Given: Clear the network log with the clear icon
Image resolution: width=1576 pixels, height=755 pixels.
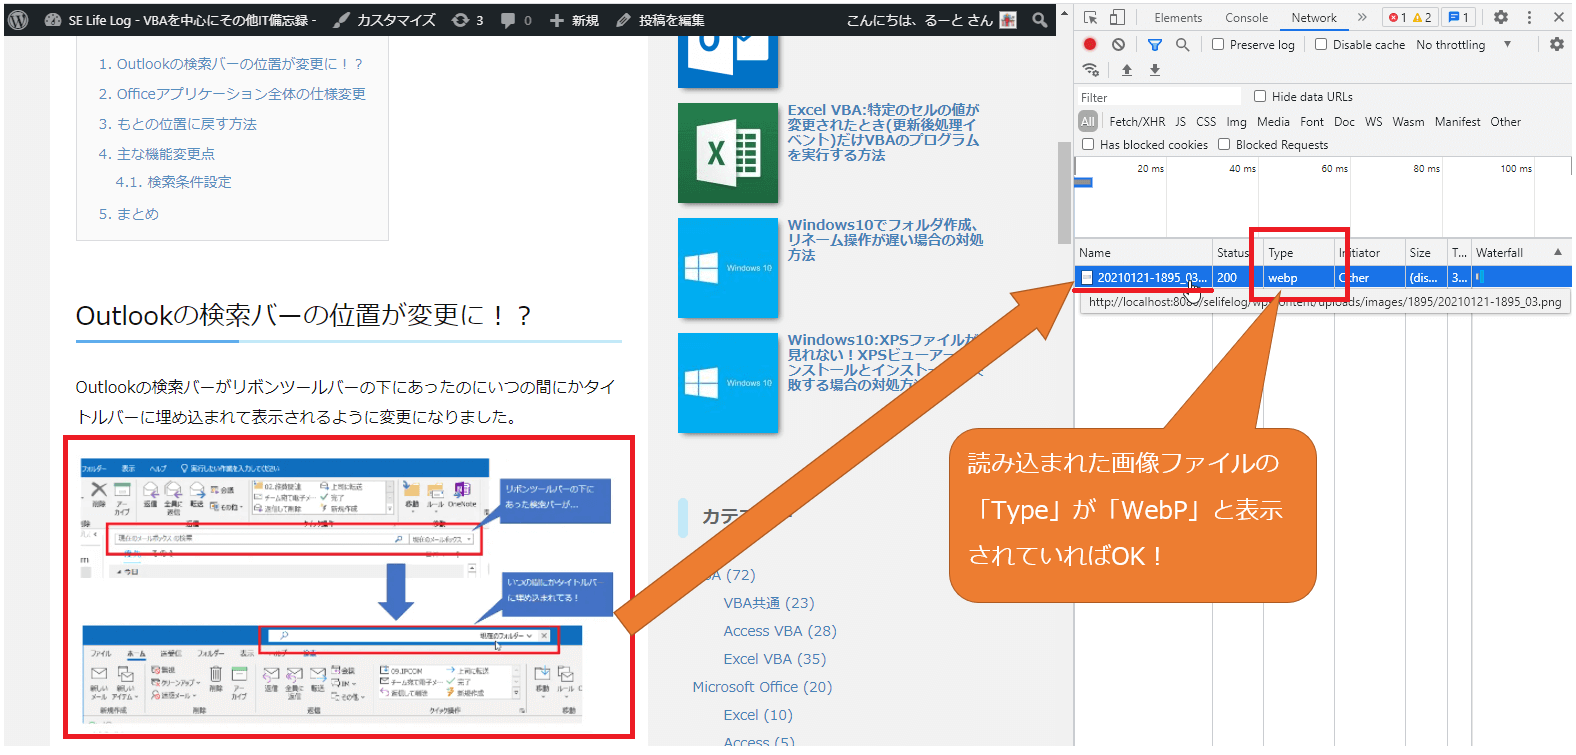Looking at the screenshot, I should click(1118, 44).
